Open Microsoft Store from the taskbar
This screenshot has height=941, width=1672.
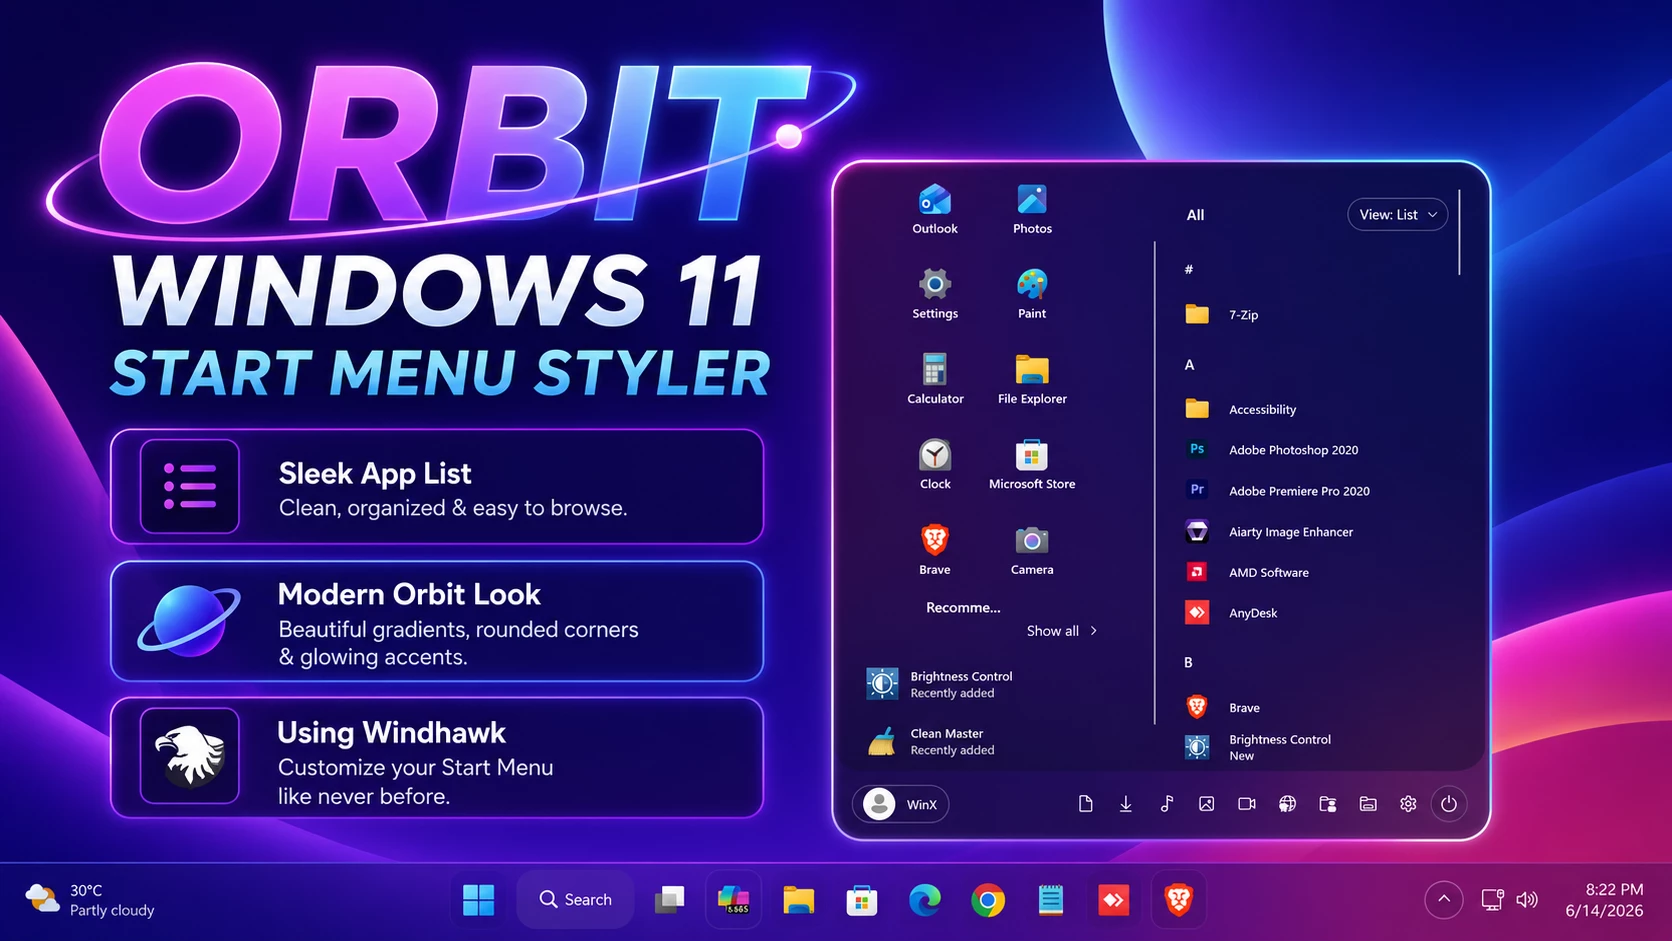861,900
